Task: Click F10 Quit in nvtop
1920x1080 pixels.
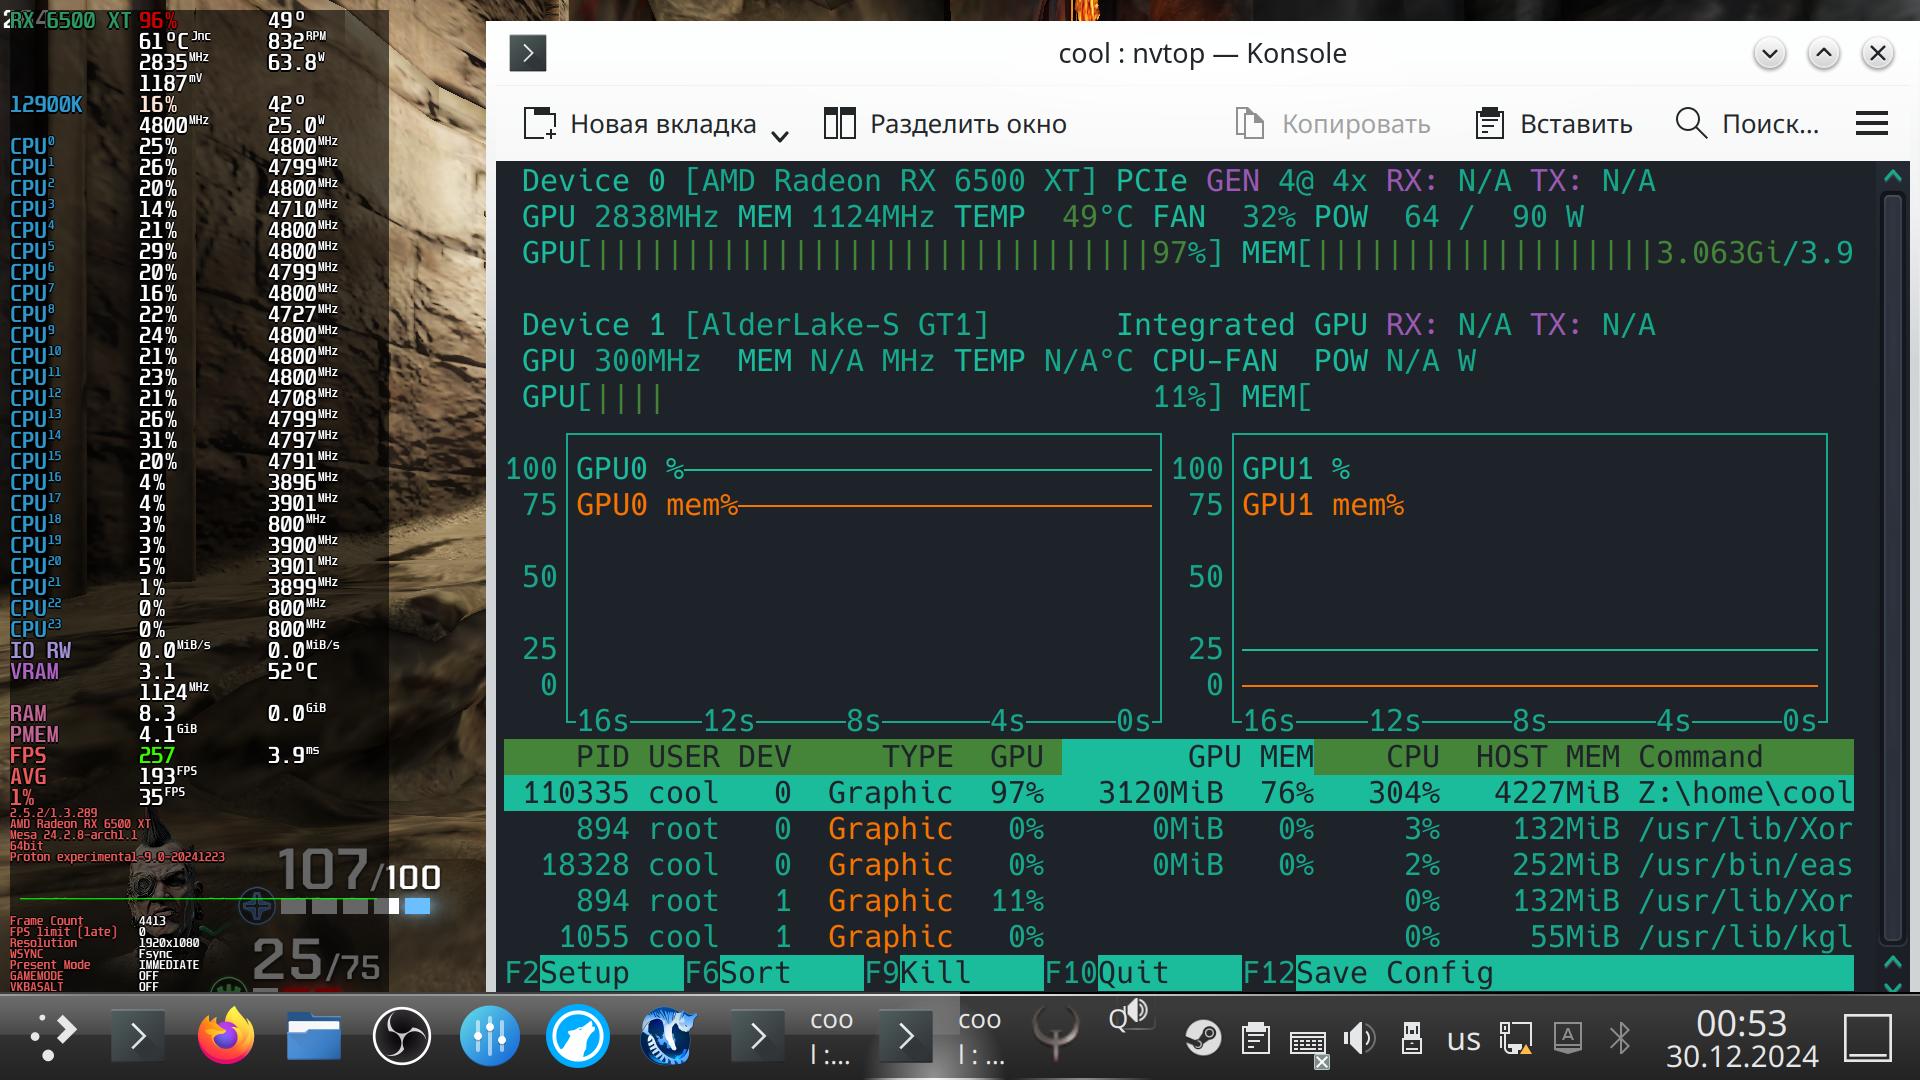Action: pos(1143,973)
